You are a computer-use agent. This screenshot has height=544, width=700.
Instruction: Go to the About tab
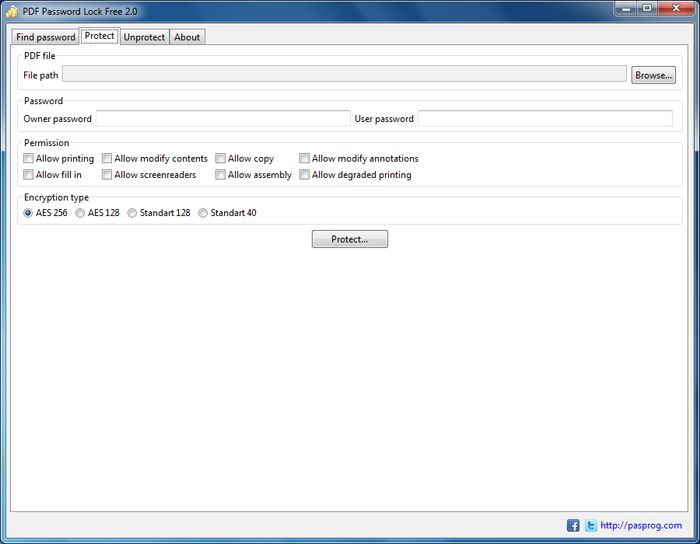[x=187, y=37]
